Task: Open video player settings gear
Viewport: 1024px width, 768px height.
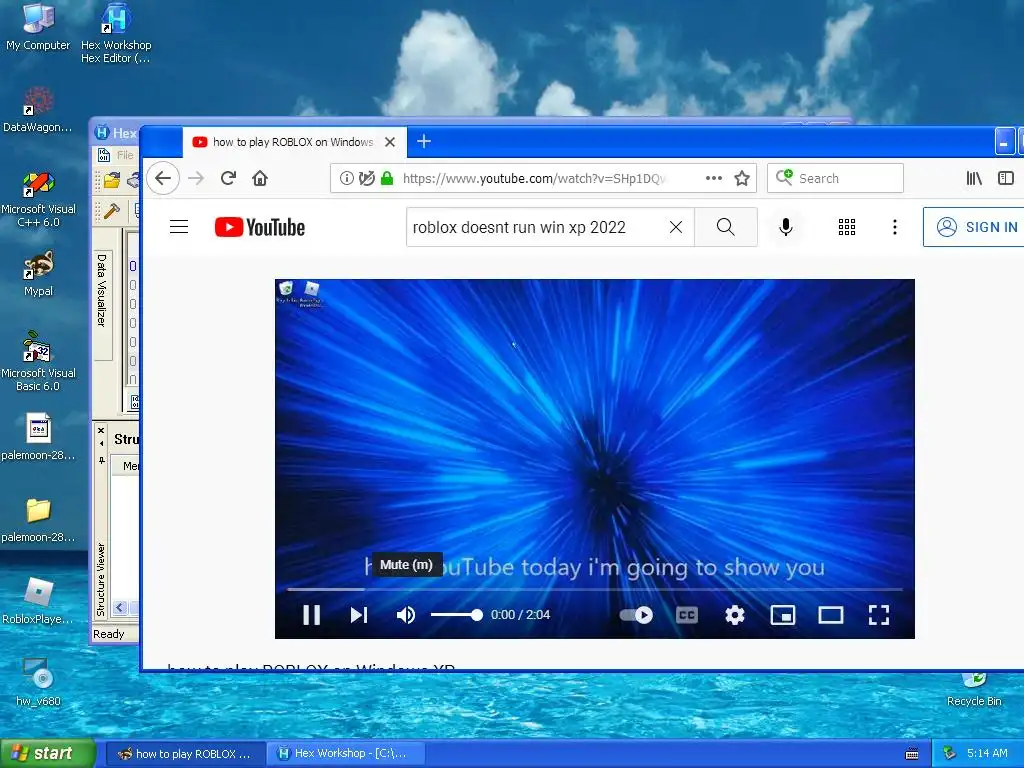Action: [x=735, y=615]
